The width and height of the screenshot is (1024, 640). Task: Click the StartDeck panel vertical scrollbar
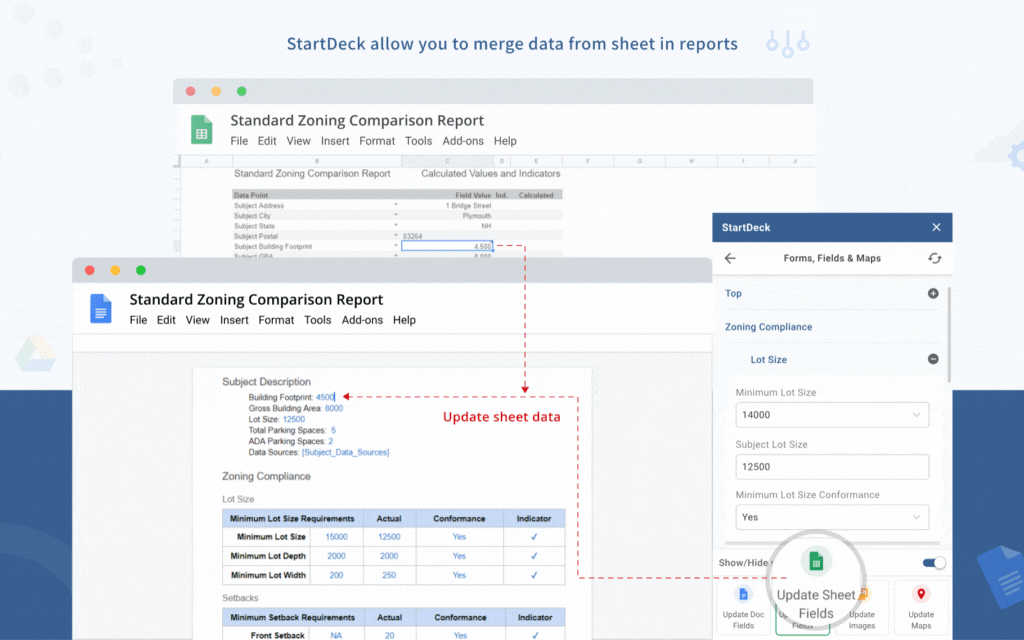[948, 334]
